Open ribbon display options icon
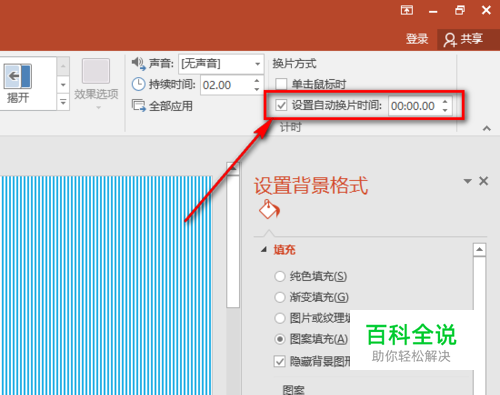 407,10
